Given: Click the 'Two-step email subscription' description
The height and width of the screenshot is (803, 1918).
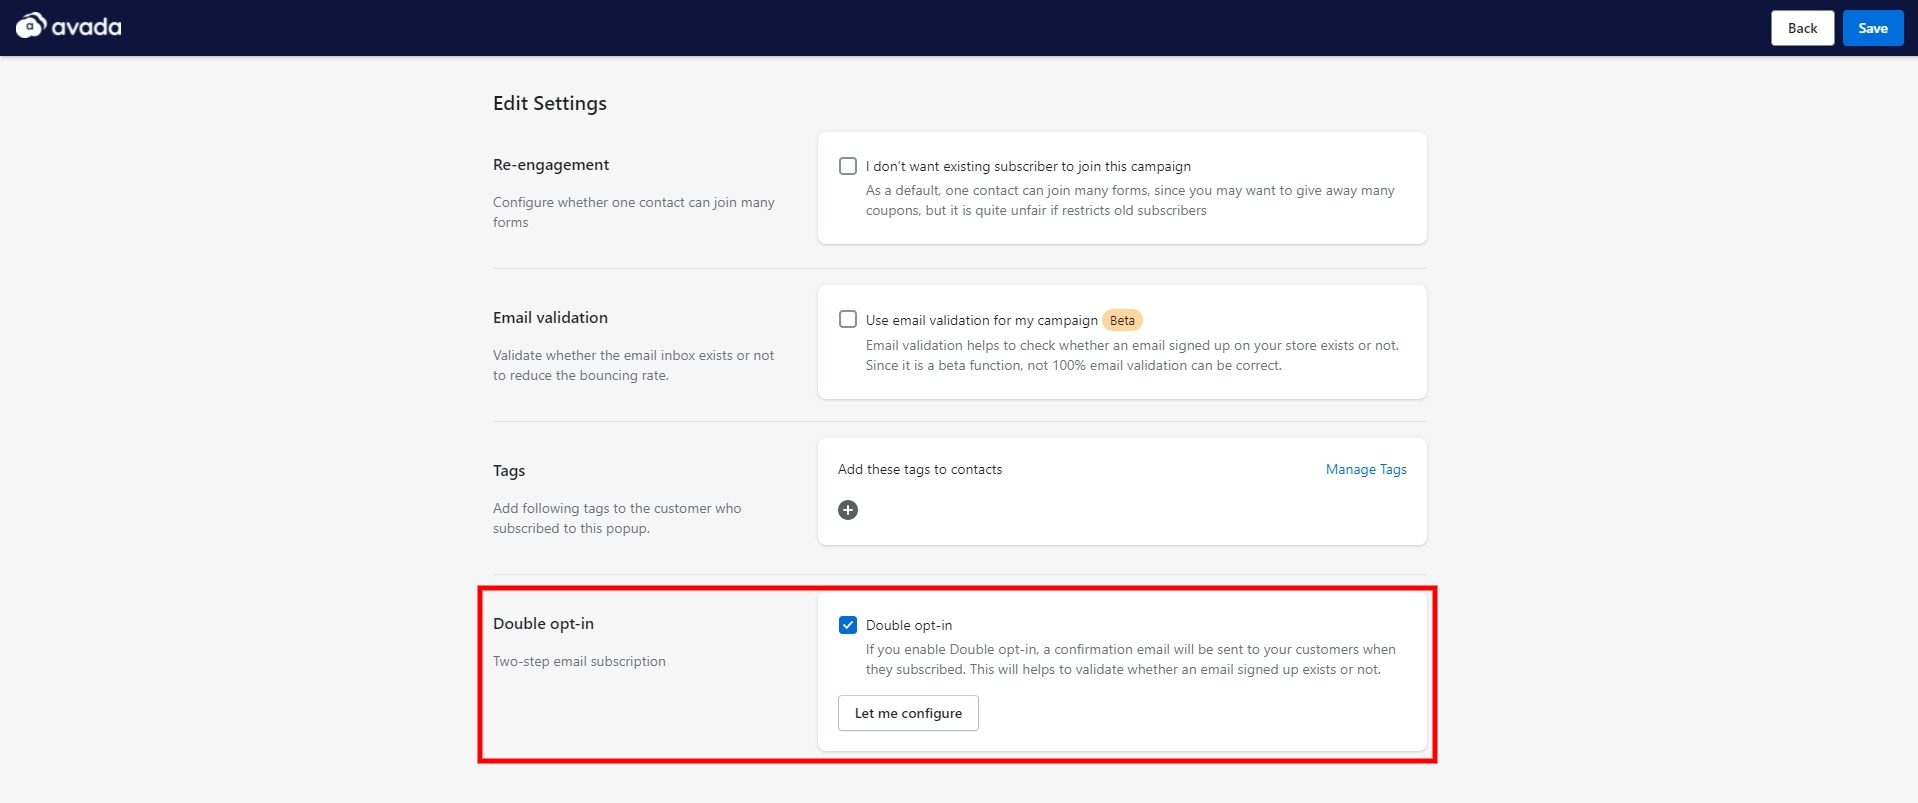Looking at the screenshot, I should [x=579, y=662].
